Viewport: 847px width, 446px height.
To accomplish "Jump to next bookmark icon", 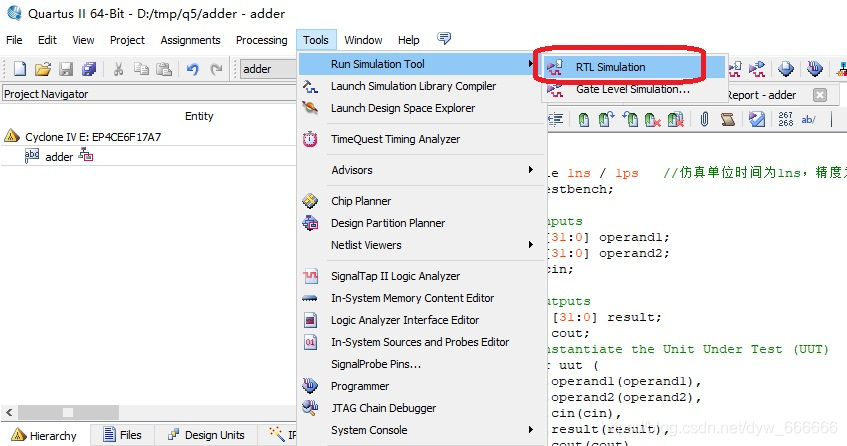I will [606, 119].
